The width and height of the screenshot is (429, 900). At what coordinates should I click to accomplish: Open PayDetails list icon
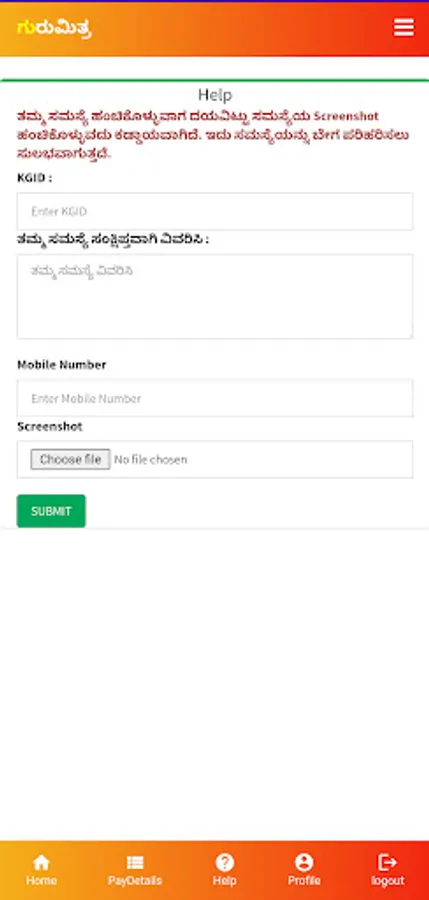pos(135,862)
